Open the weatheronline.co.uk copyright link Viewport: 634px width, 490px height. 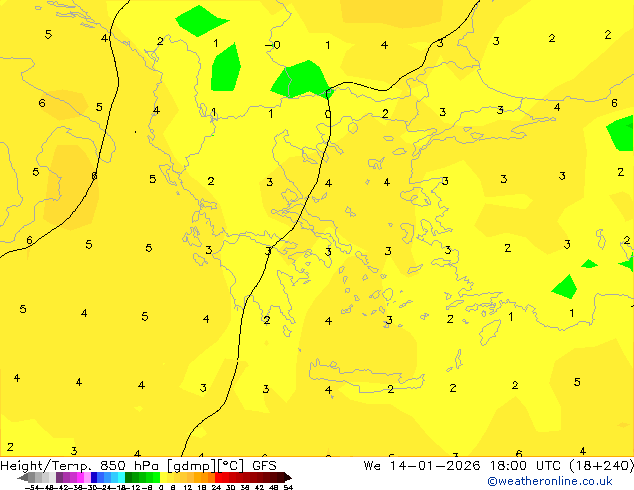pyautogui.click(x=550, y=481)
